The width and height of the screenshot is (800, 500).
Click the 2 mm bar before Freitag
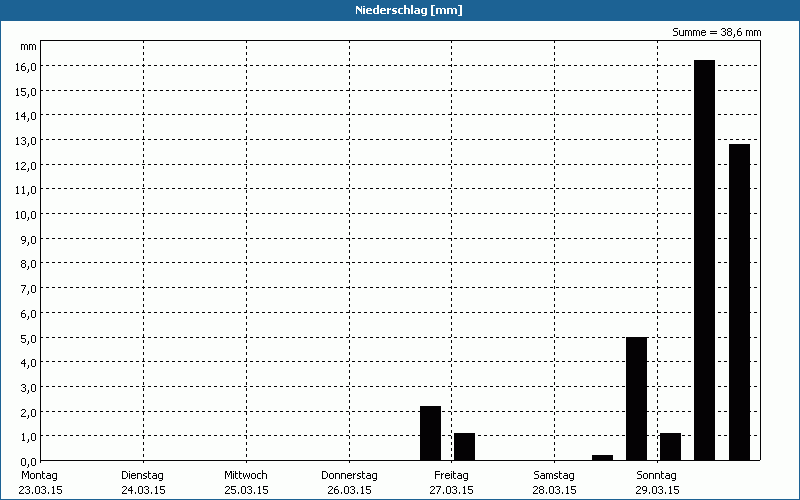[431, 433]
